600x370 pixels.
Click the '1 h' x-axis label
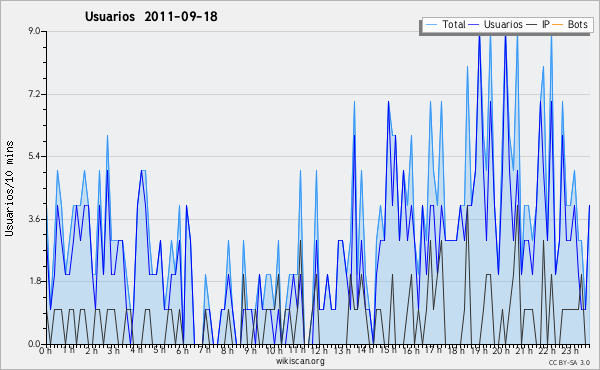coord(69,351)
